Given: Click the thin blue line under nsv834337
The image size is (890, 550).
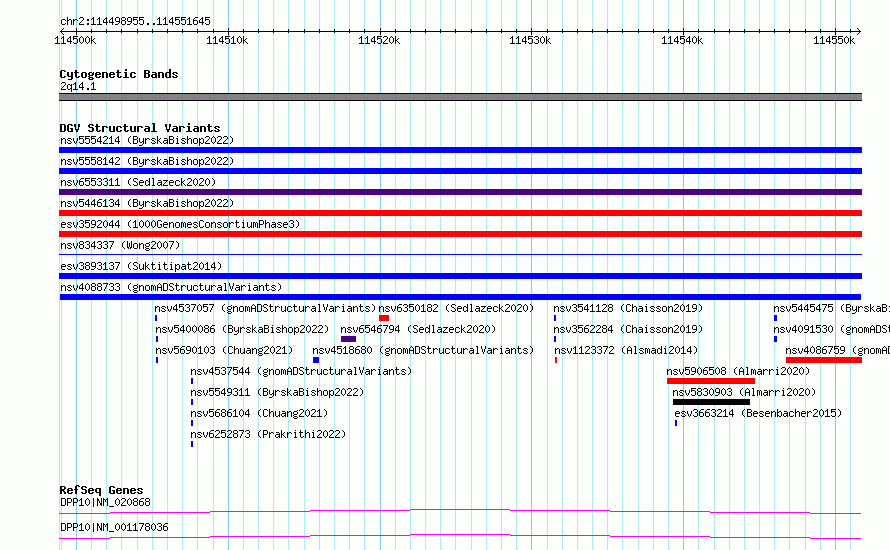Looking at the screenshot, I should pyautogui.click(x=460, y=254).
